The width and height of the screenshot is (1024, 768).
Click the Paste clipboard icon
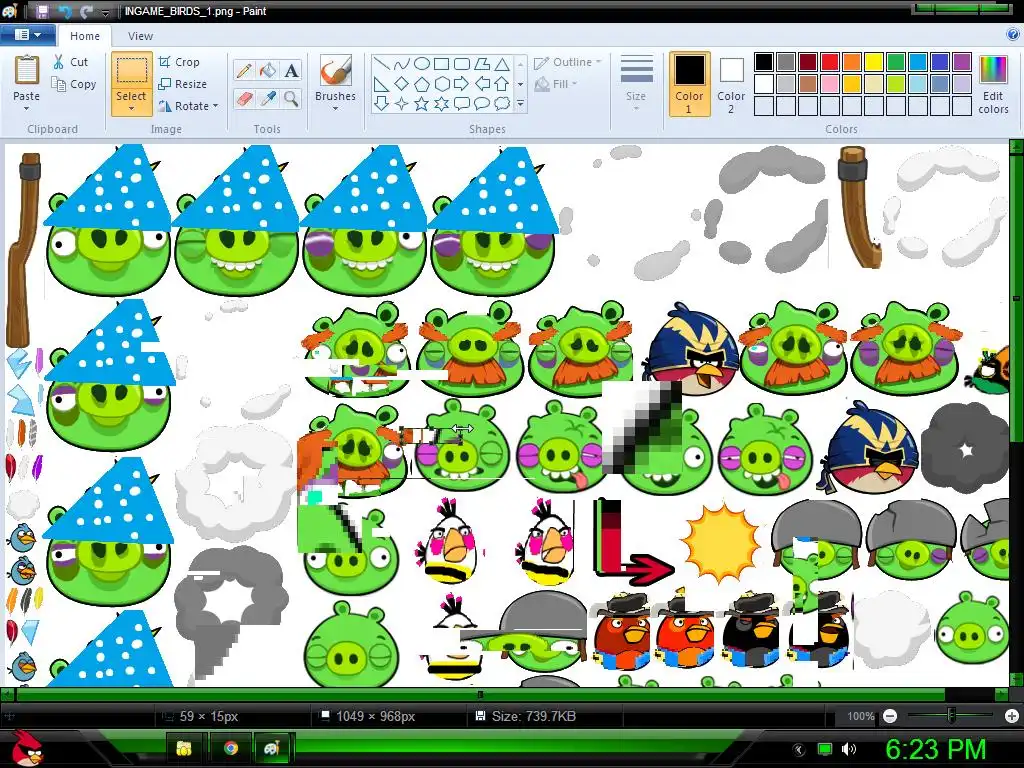(x=27, y=71)
